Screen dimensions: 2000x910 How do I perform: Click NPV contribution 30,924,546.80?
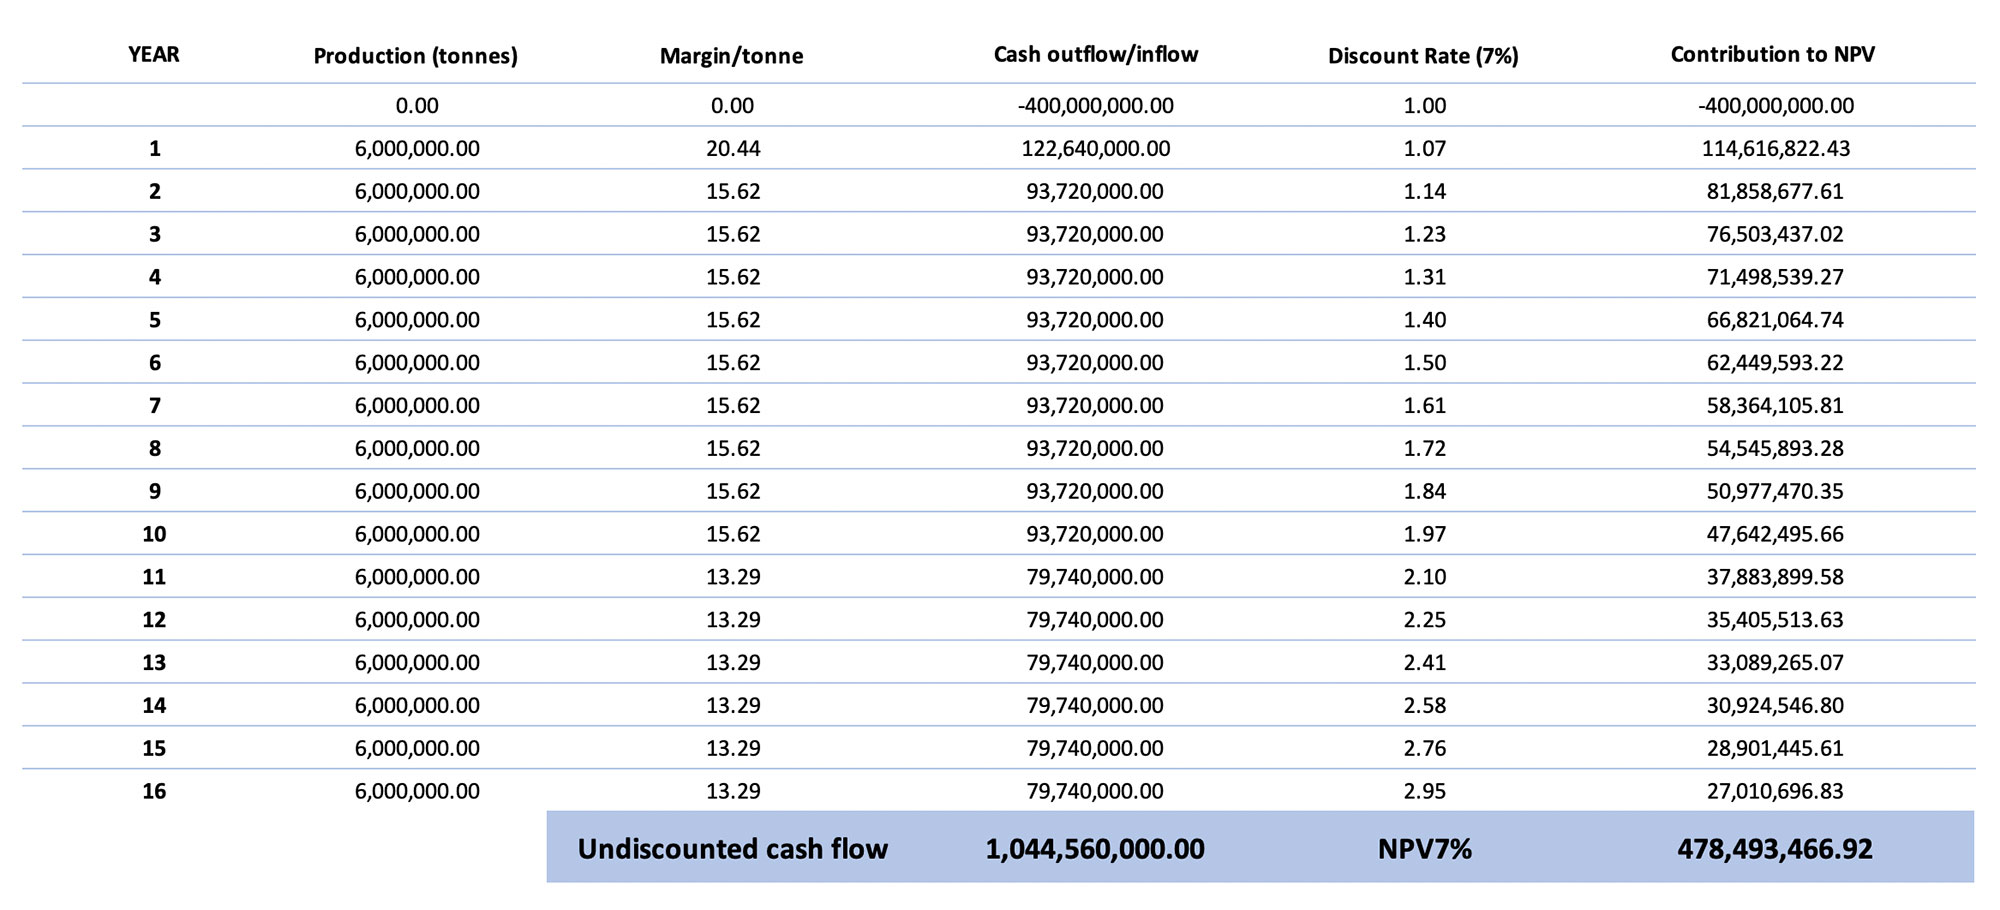click(x=1775, y=705)
